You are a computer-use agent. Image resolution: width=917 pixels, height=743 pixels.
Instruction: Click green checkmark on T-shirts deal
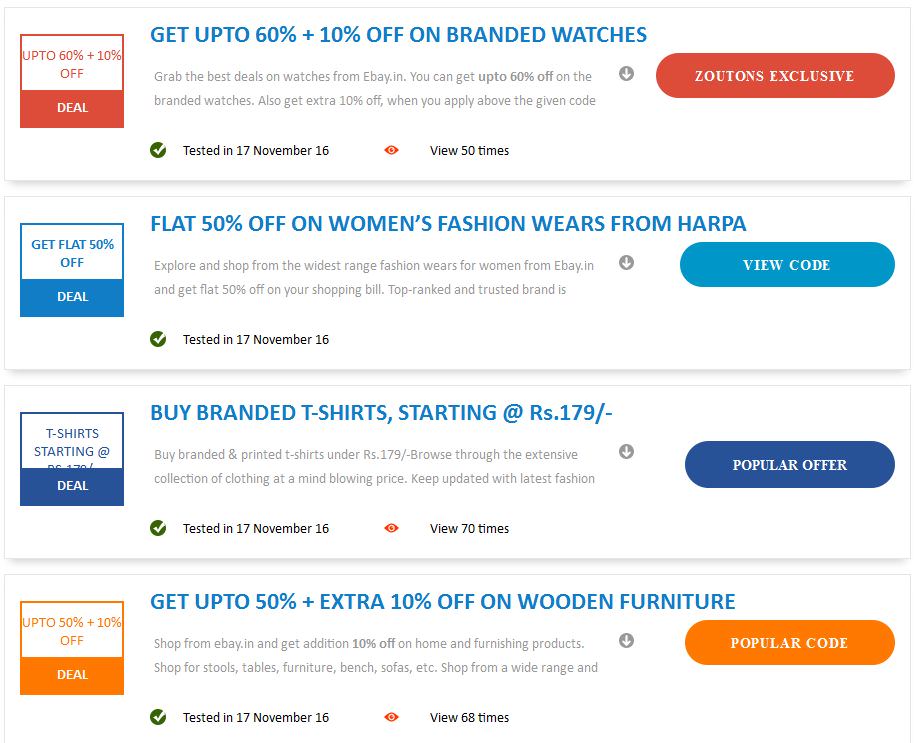(x=158, y=528)
